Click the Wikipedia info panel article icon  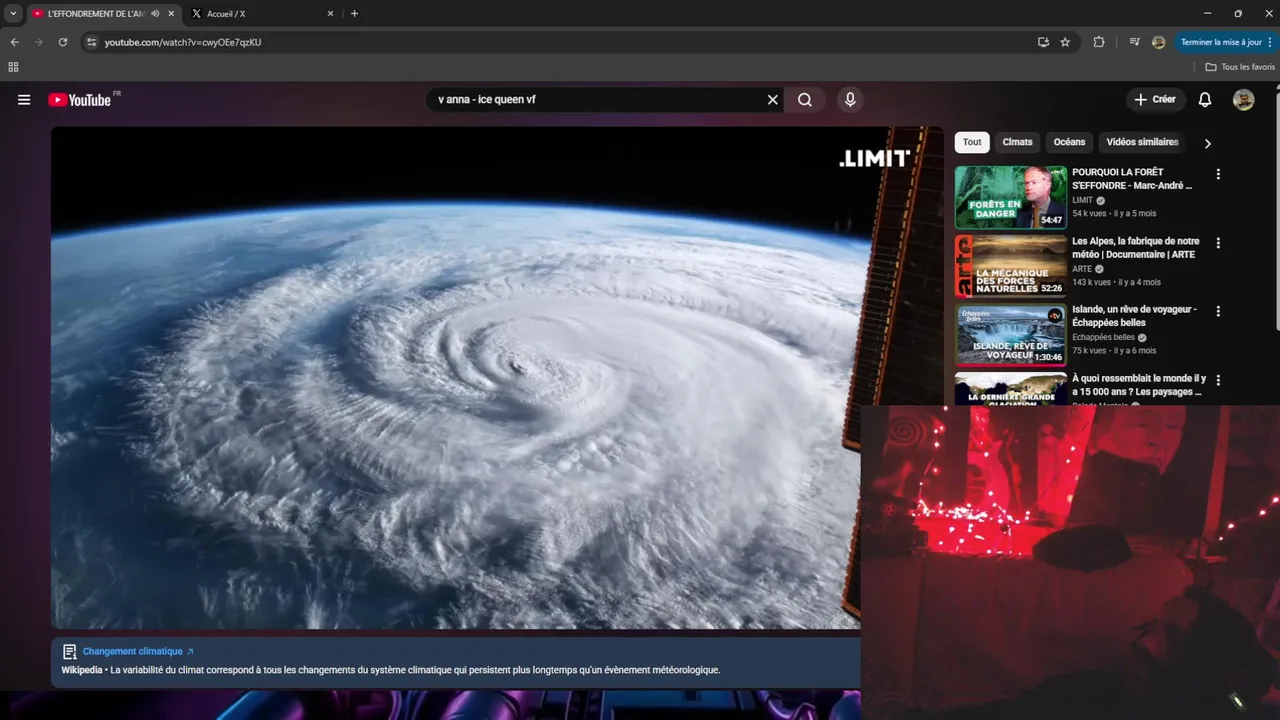69,652
